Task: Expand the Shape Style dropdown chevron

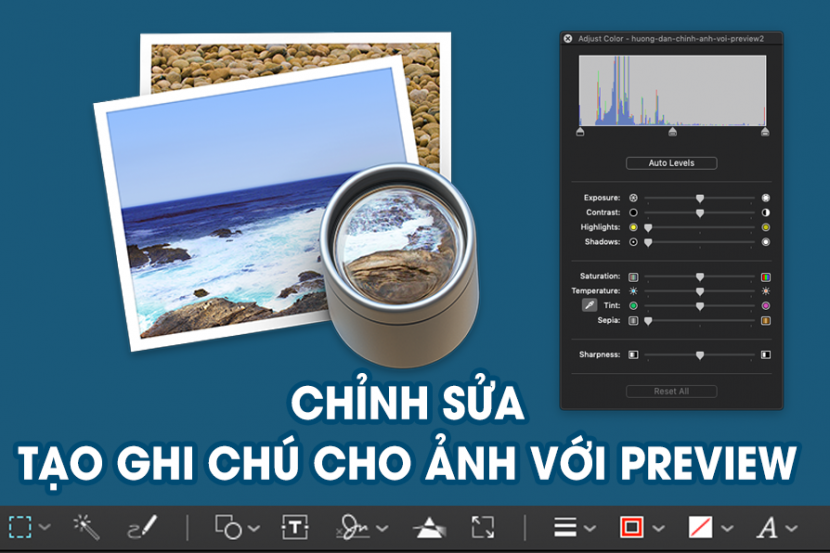Action: point(590,528)
